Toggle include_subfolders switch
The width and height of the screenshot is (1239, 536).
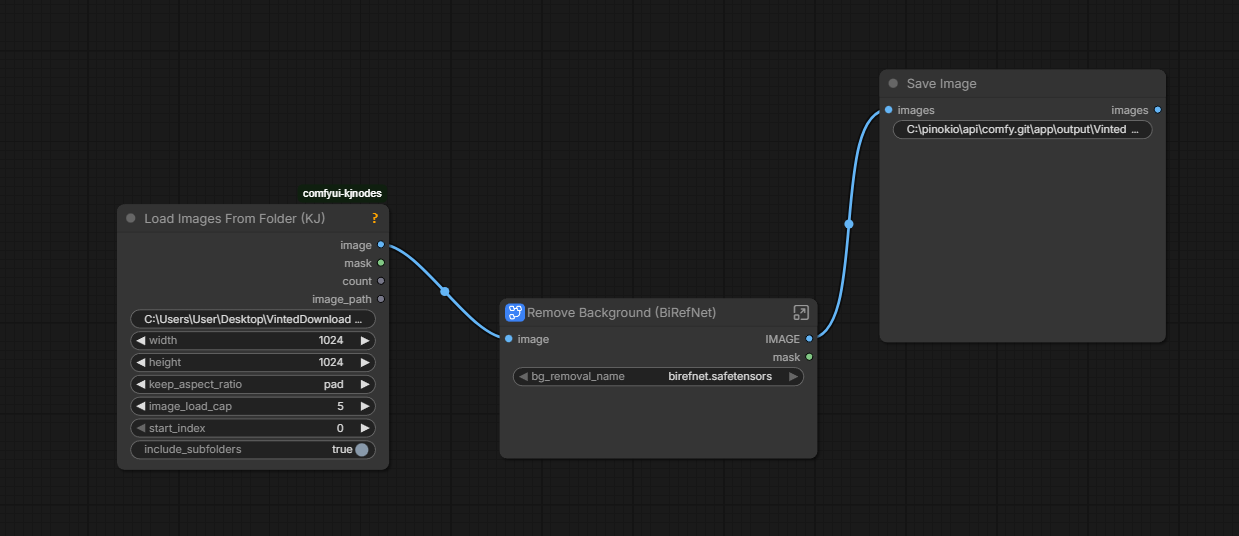(x=362, y=450)
